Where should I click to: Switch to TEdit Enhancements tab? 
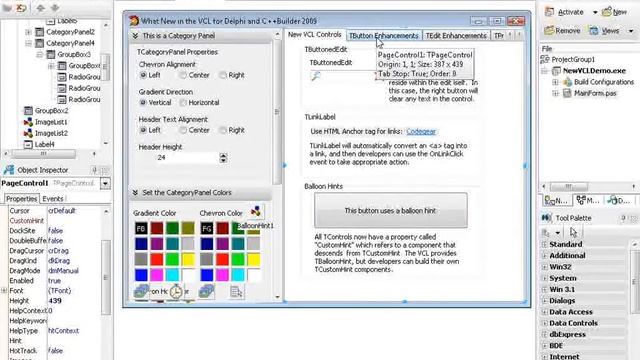pyautogui.click(x=456, y=36)
